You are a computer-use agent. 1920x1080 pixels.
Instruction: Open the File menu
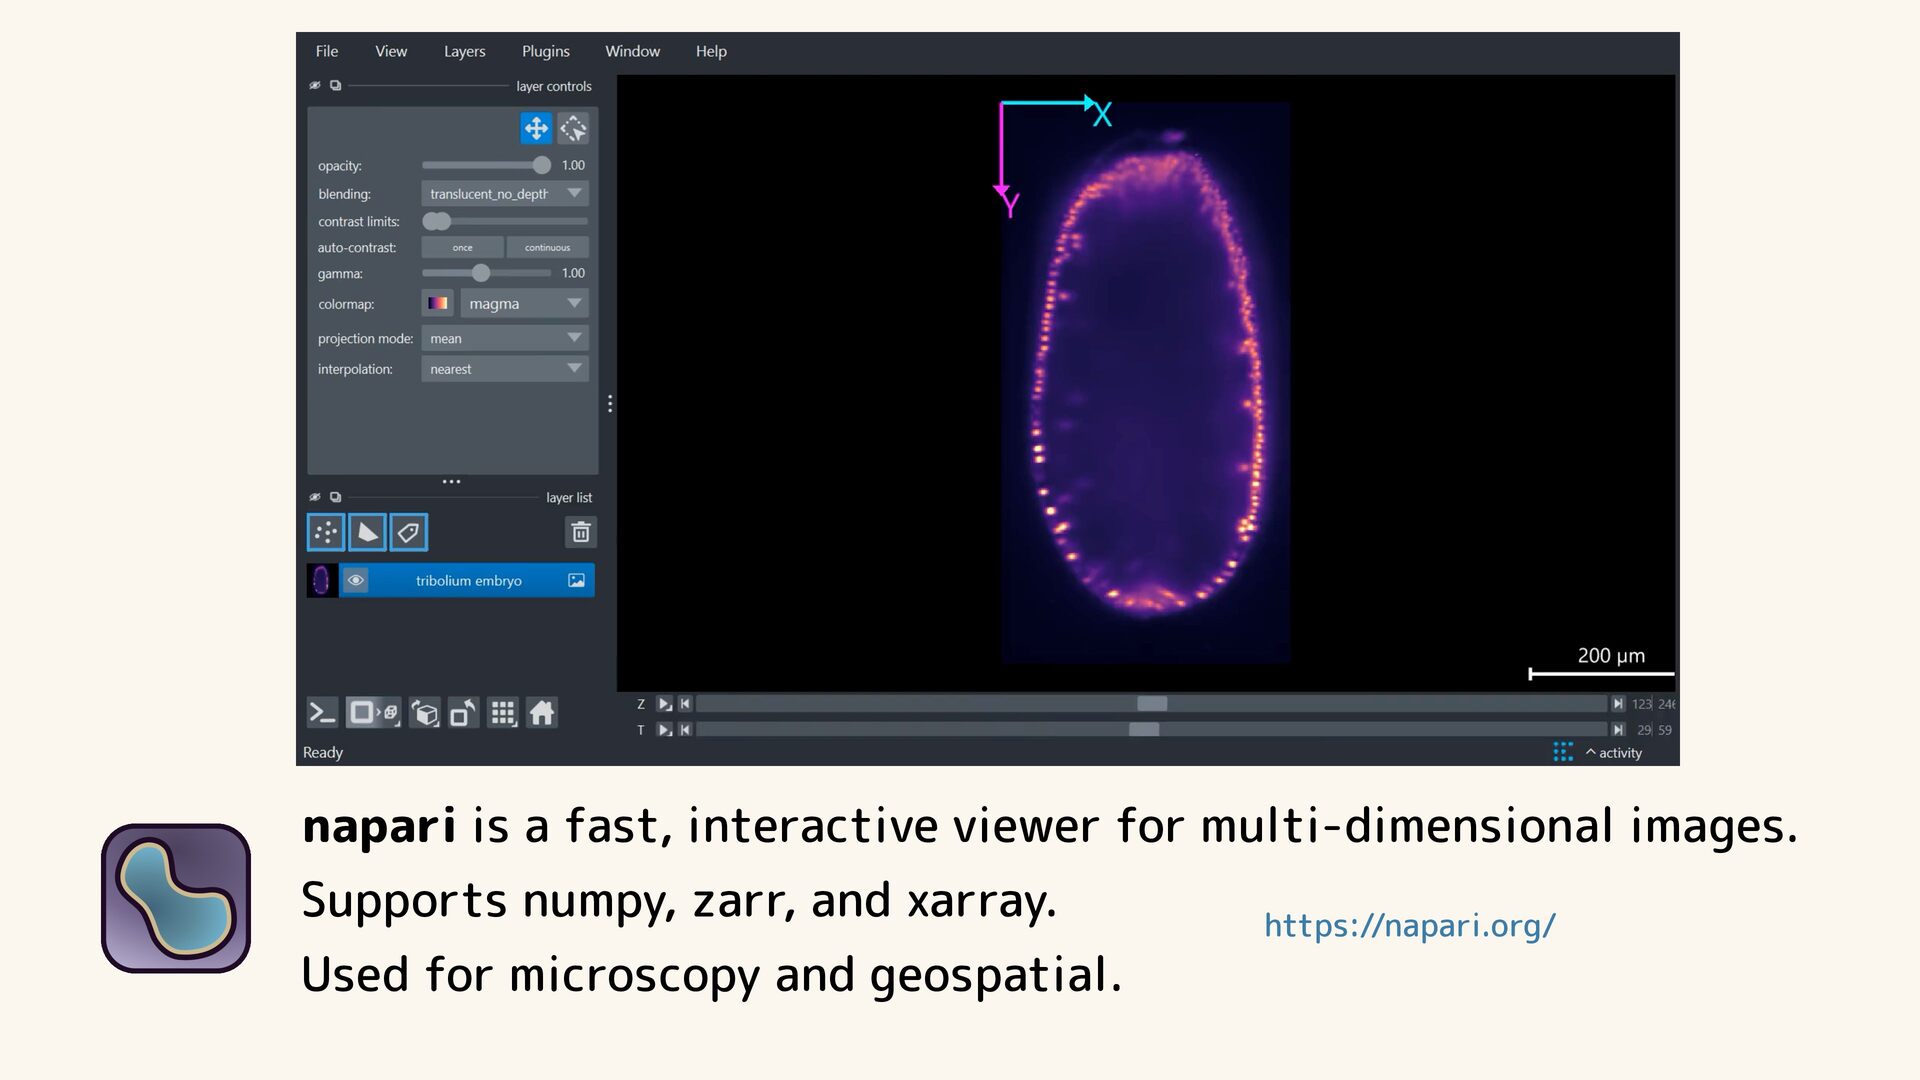[327, 51]
